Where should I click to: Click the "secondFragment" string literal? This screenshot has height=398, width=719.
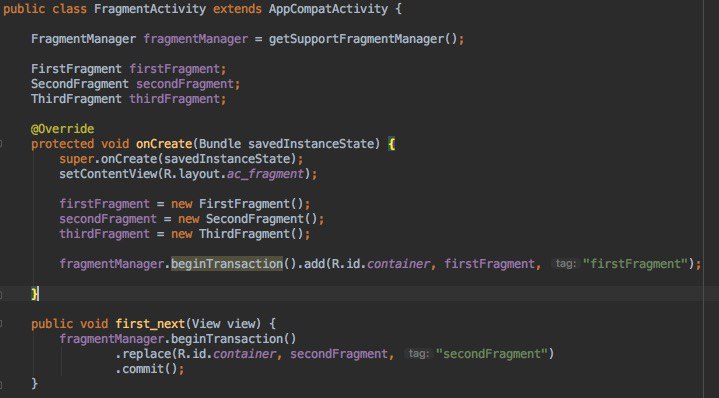[x=492, y=354]
